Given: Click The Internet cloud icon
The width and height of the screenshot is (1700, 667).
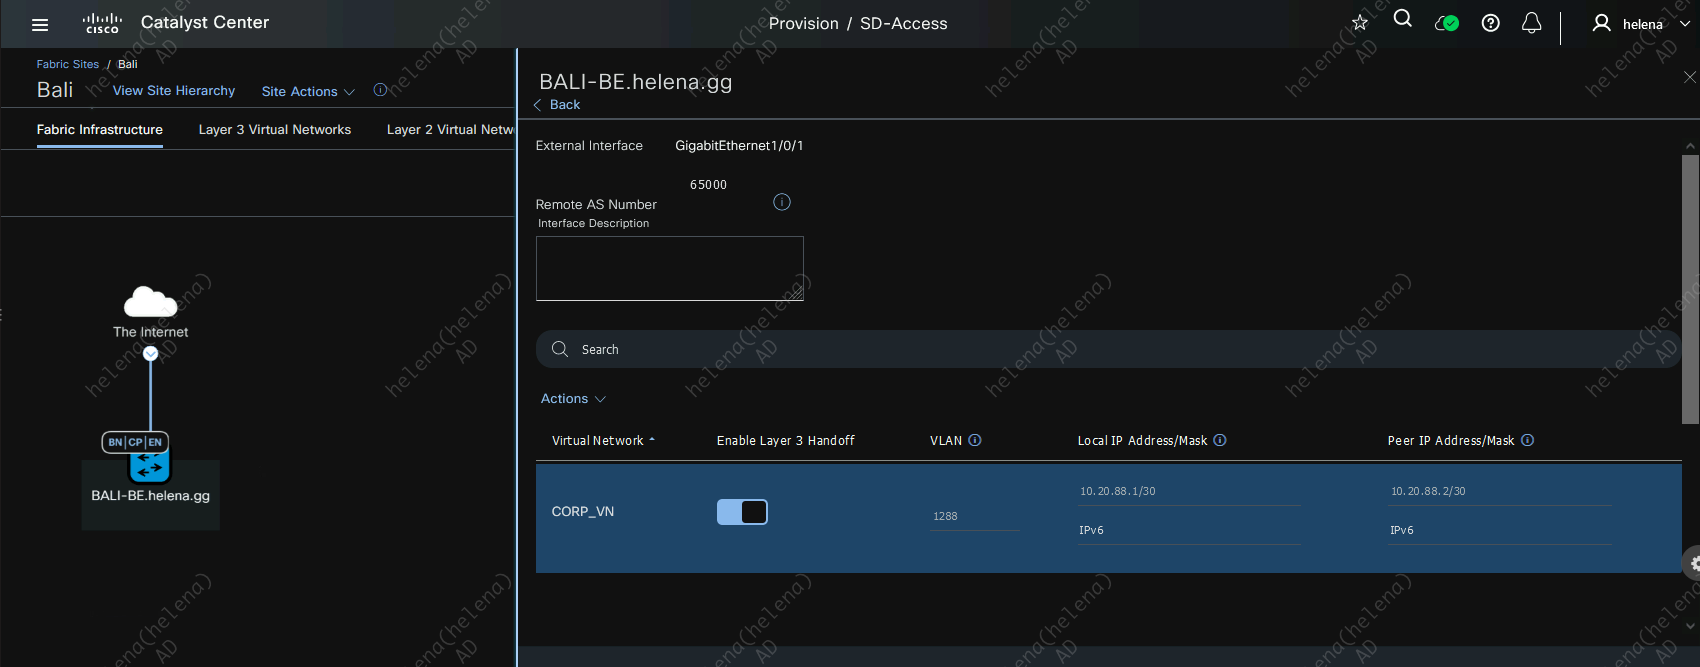Looking at the screenshot, I should pos(150,301).
